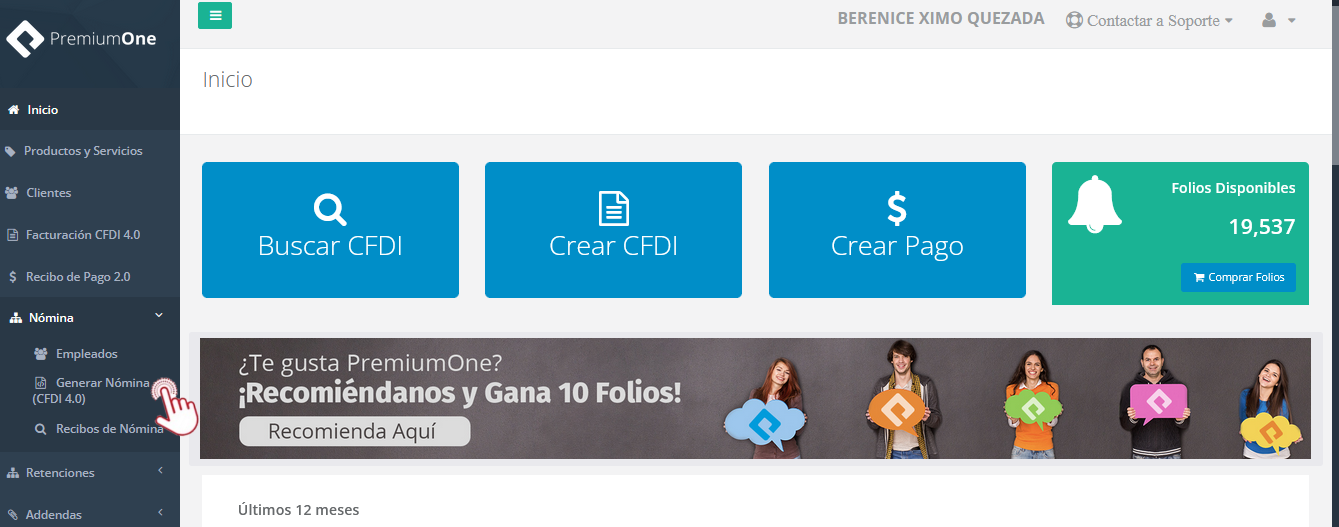Select Facturación CFDI 4.0 menu item
This screenshot has height=527, width=1339.
(x=82, y=235)
